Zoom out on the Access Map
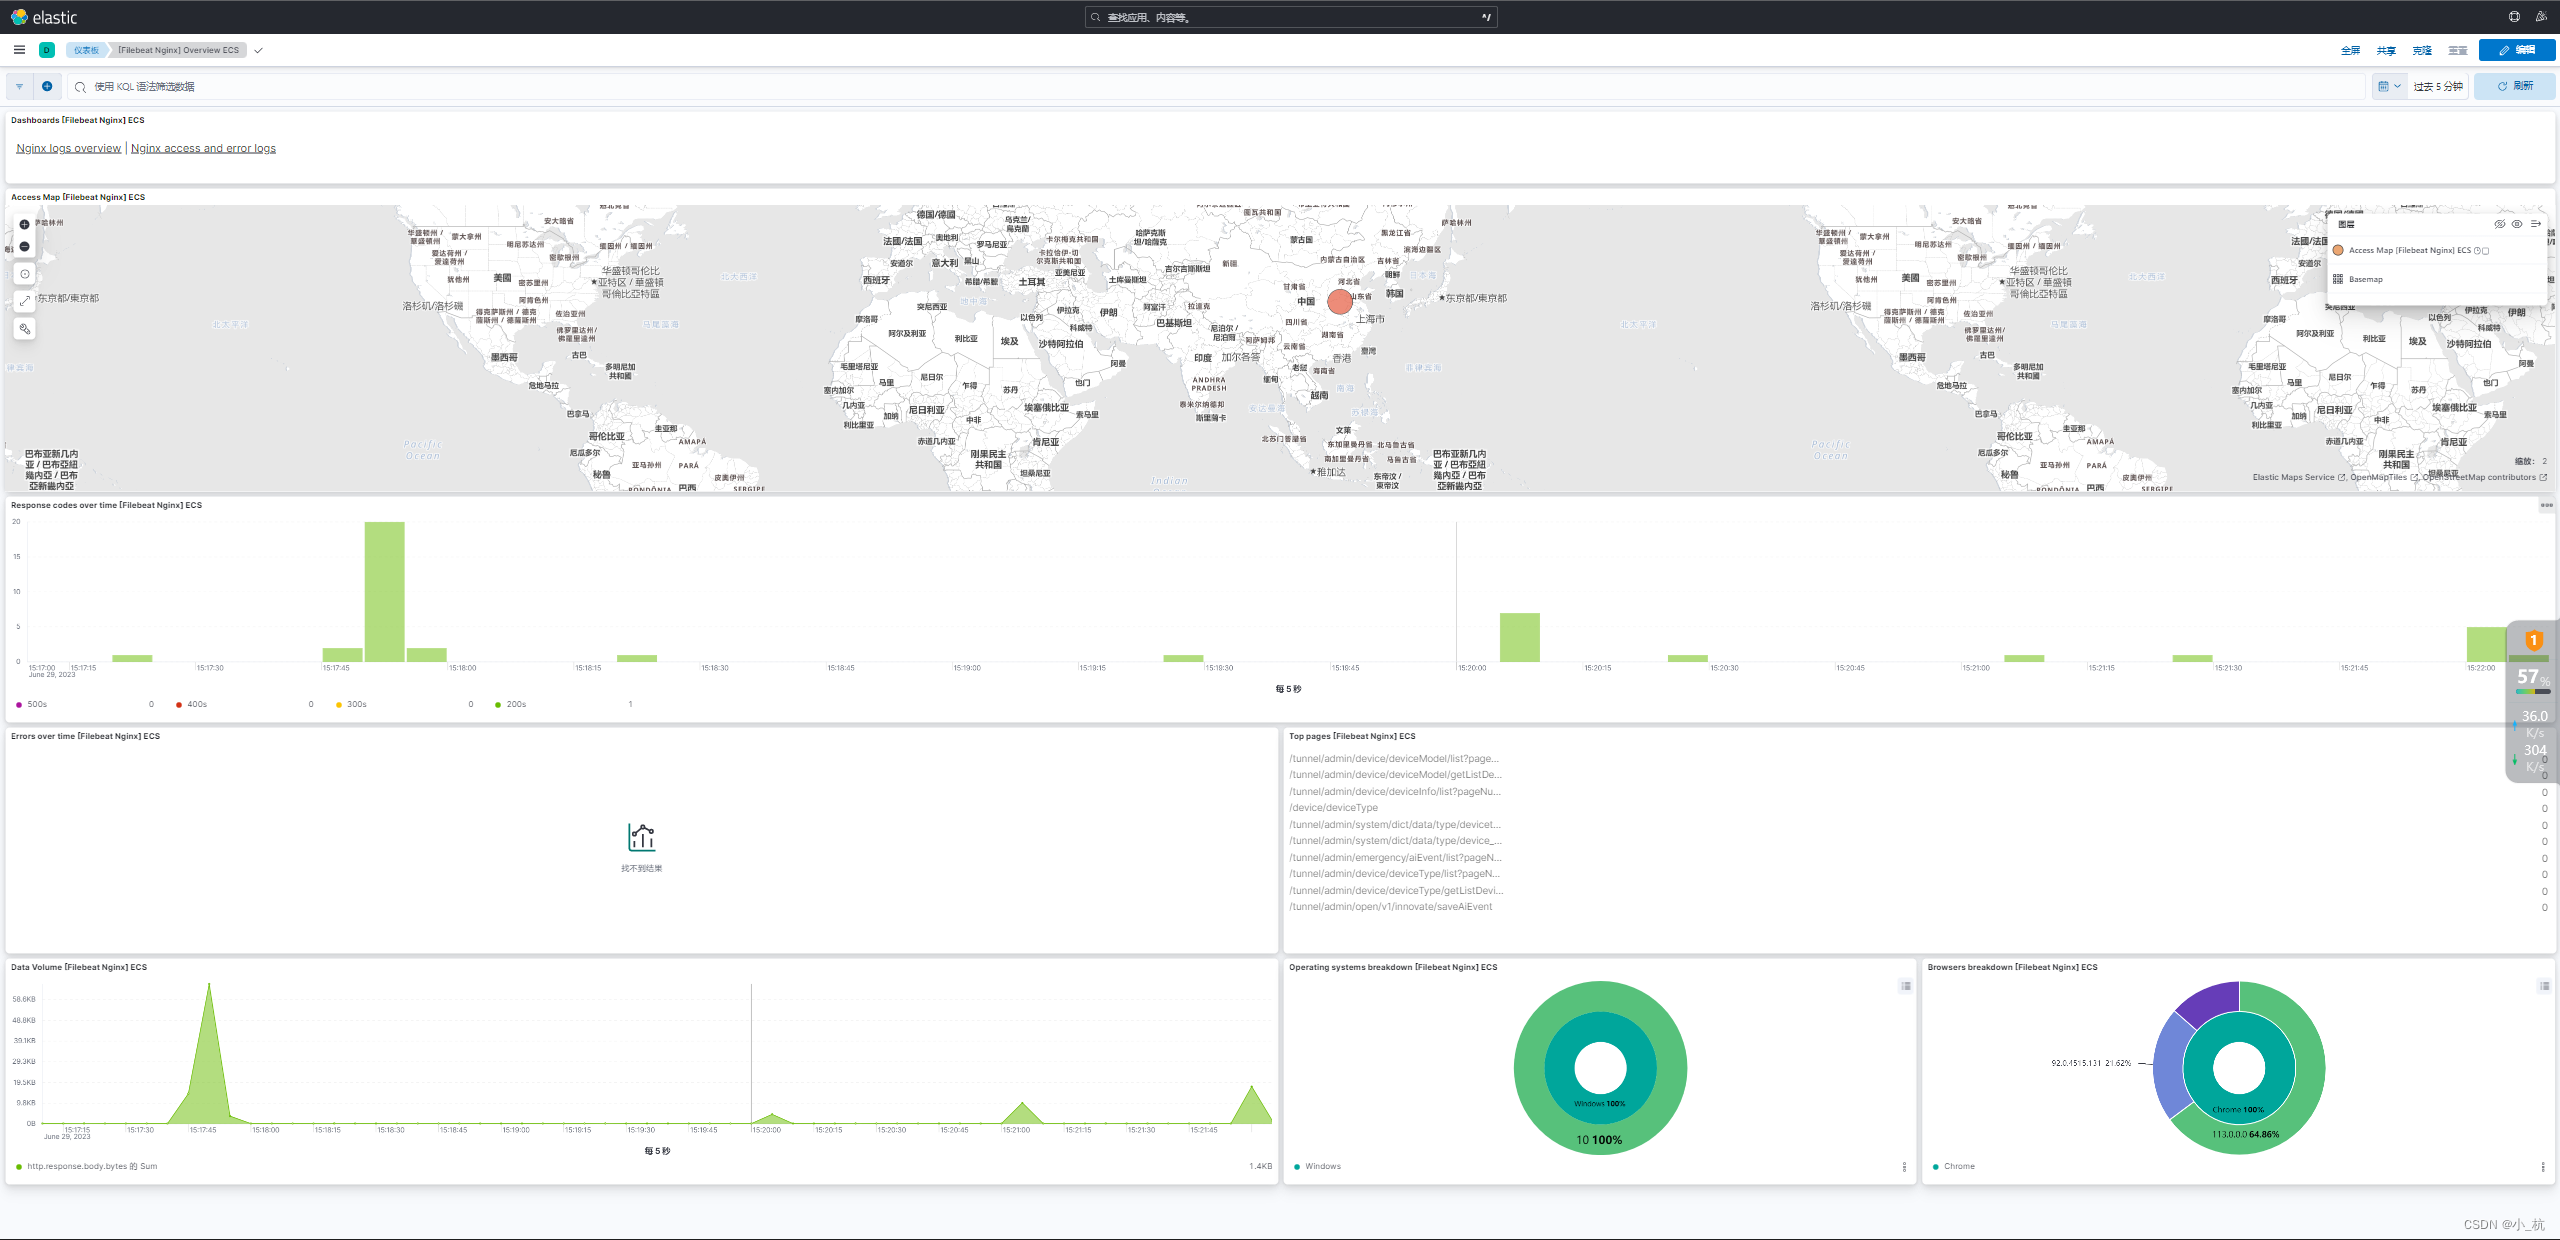The width and height of the screenshot is (2560, 1240). pos(25,247)
